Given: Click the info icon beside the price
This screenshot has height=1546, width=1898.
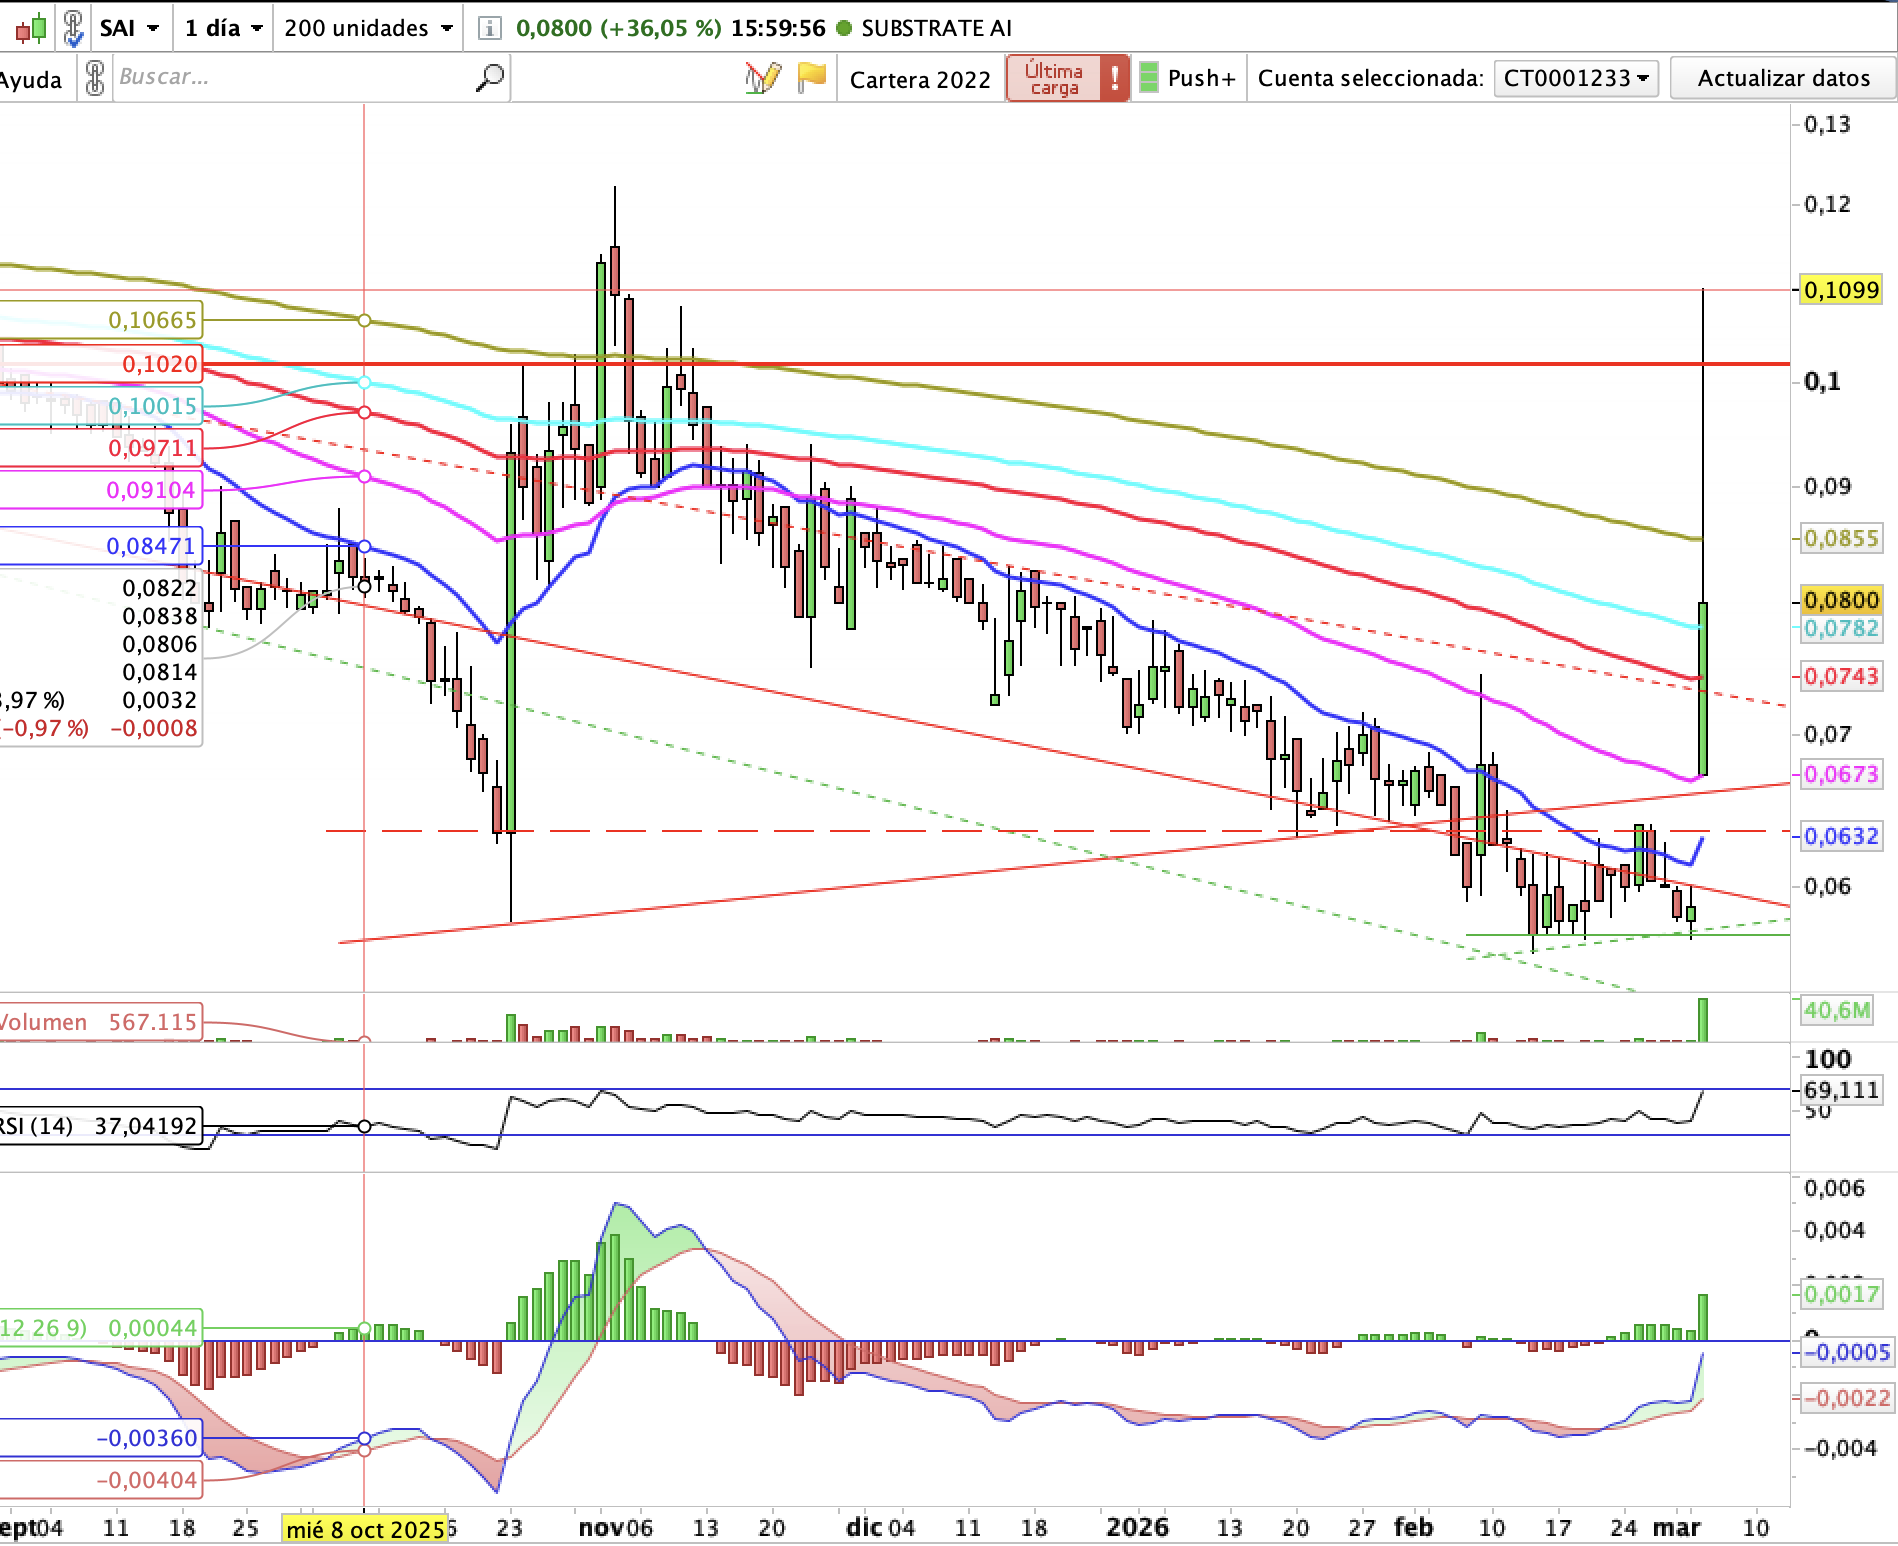Looking at the screenshot, I should tap(489, 28).
